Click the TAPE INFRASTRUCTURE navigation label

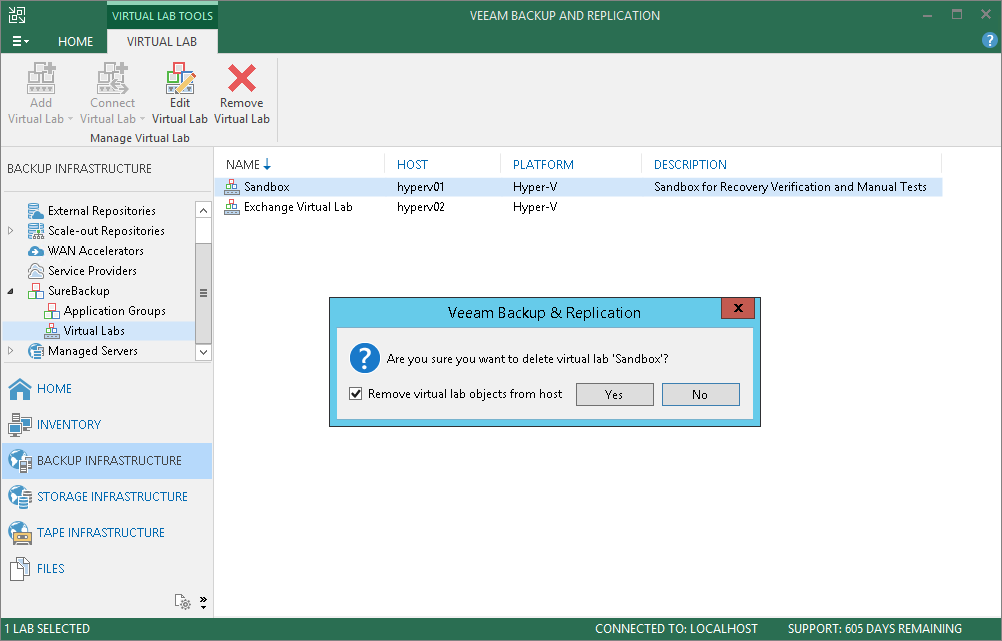[101, 532]
